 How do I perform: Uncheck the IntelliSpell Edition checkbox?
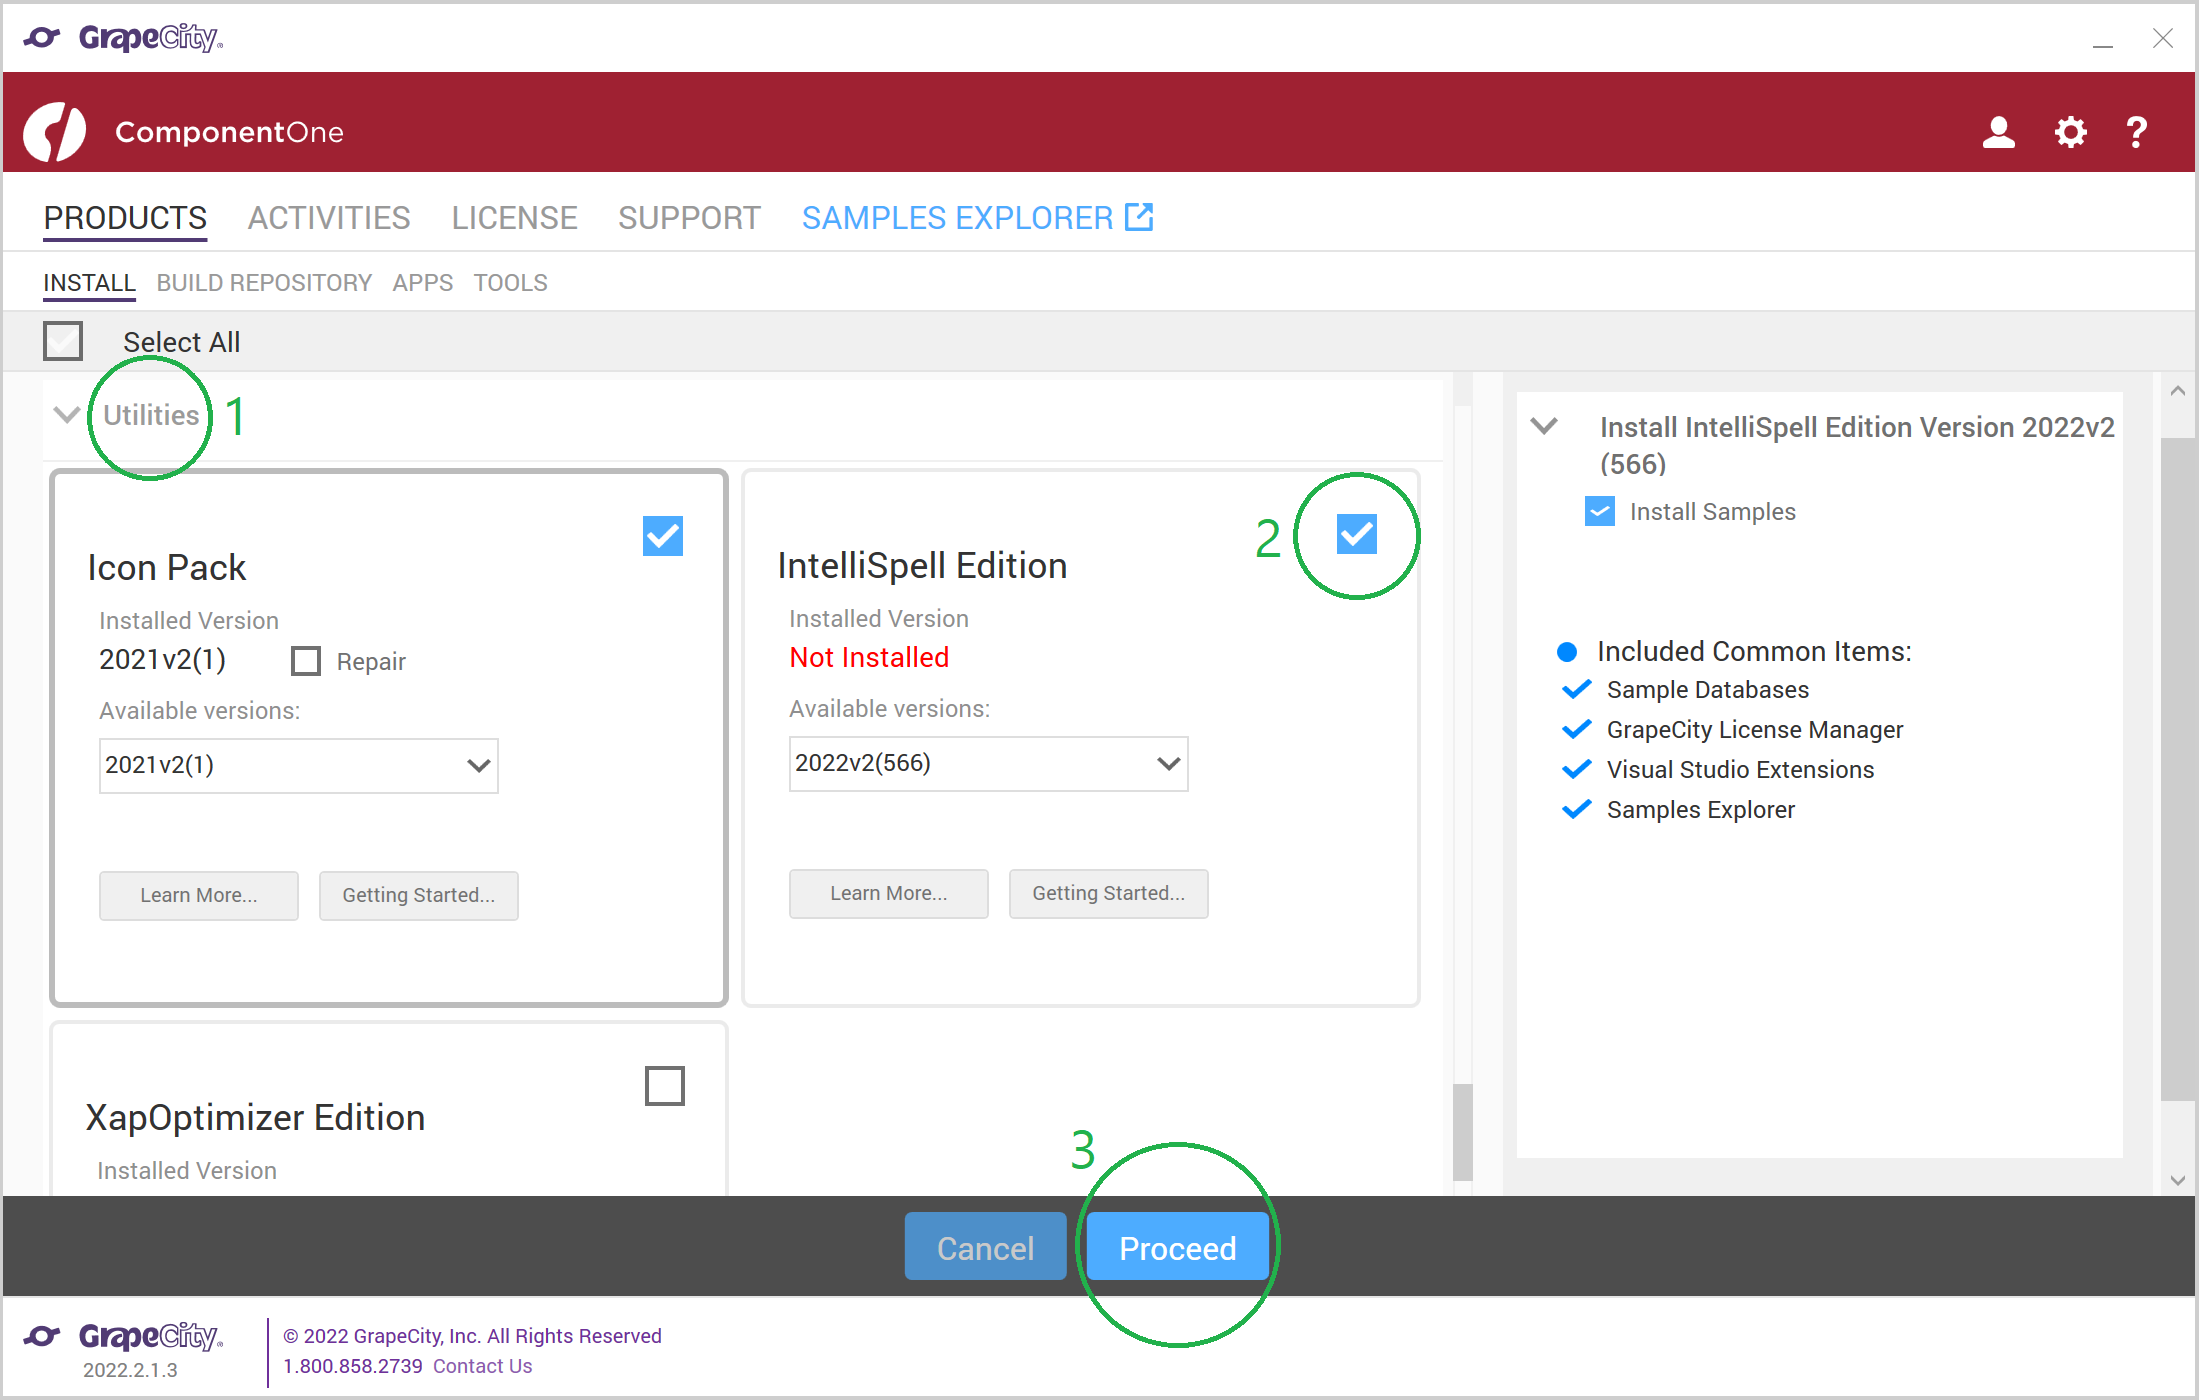click(1357, 534)
